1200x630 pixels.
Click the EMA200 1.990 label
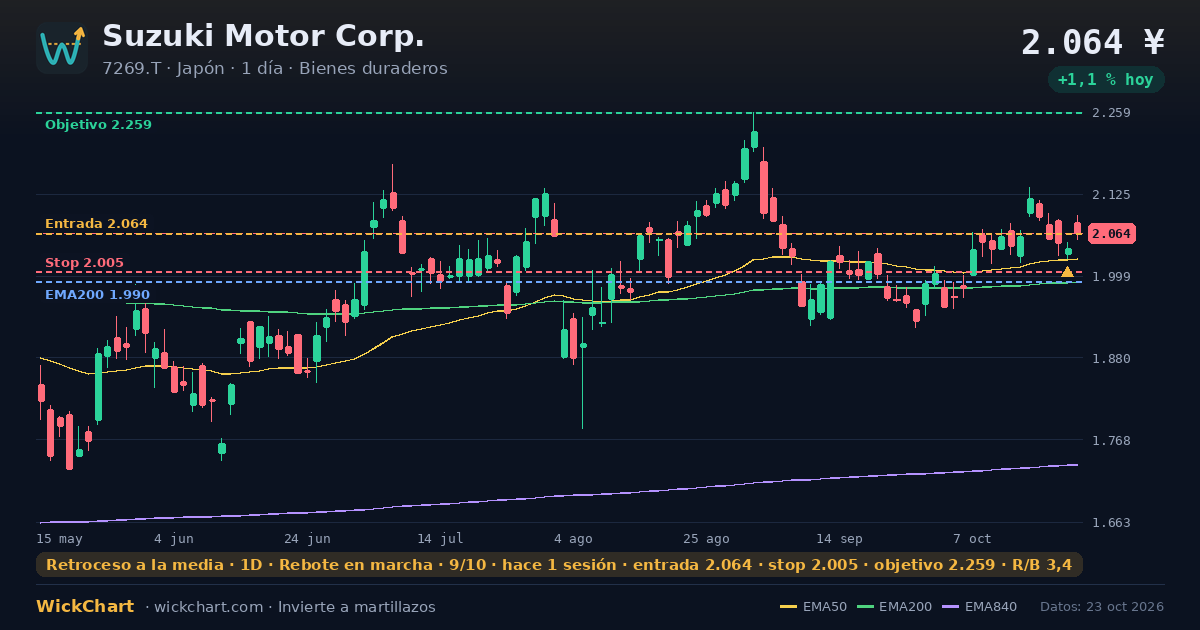[97, 295]
